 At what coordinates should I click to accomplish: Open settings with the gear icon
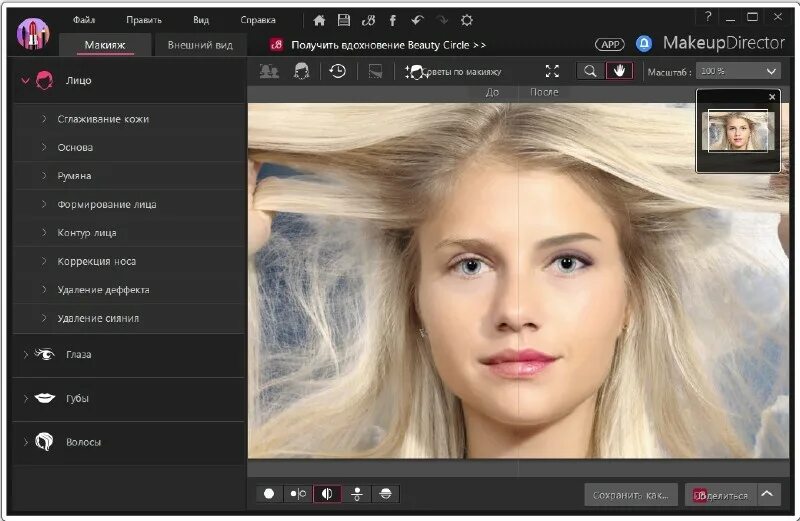coord(466,20)
